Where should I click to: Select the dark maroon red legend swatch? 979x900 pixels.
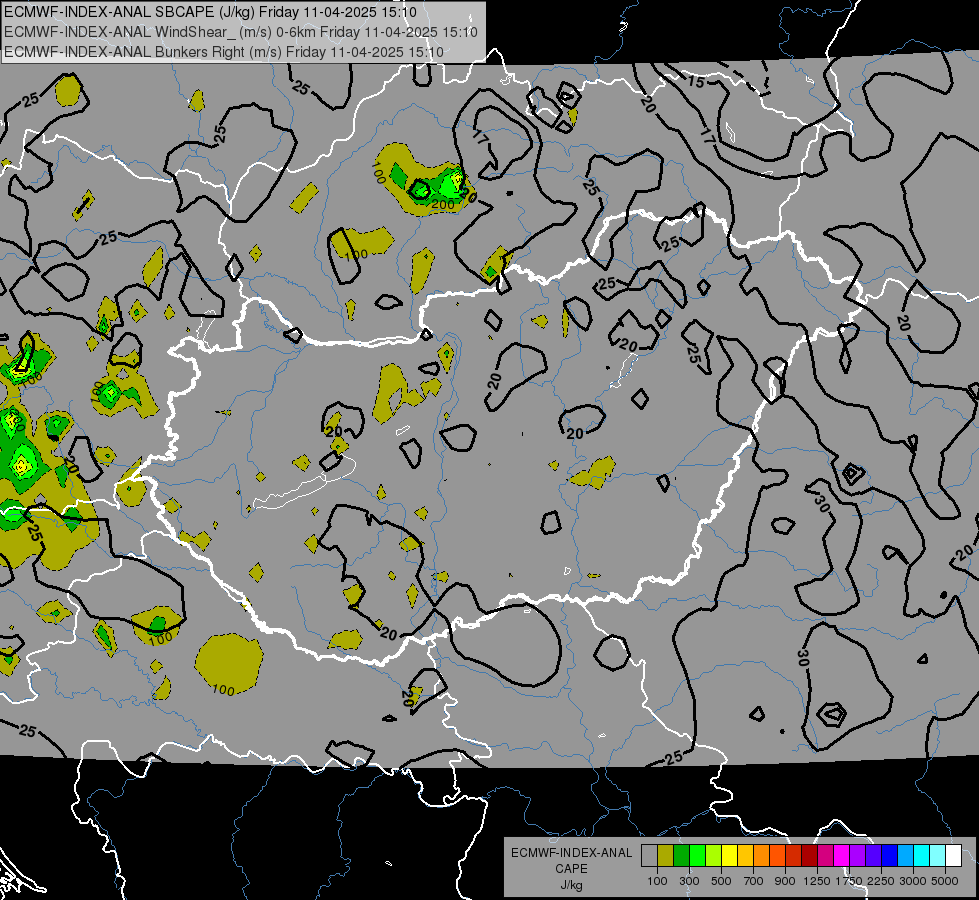[809, 856]
